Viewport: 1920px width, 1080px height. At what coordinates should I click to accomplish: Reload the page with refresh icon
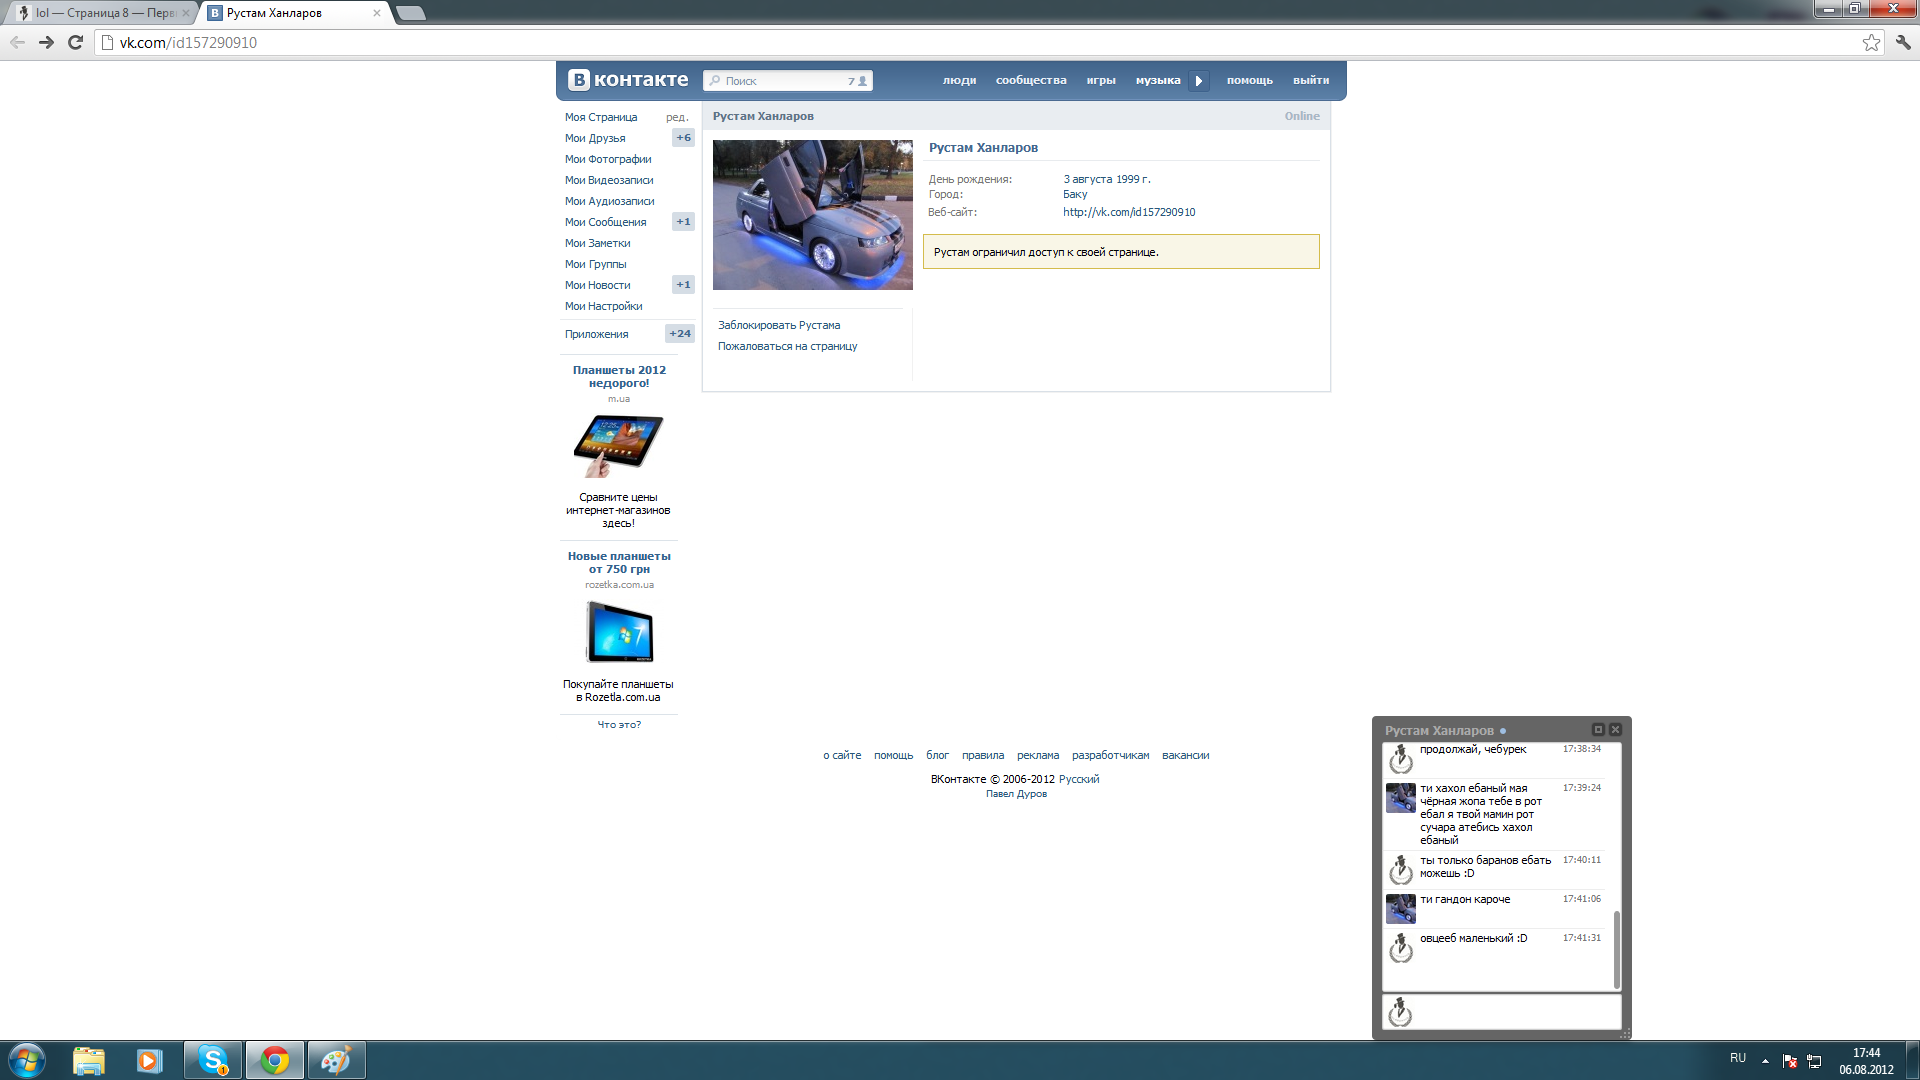[75, 42]
